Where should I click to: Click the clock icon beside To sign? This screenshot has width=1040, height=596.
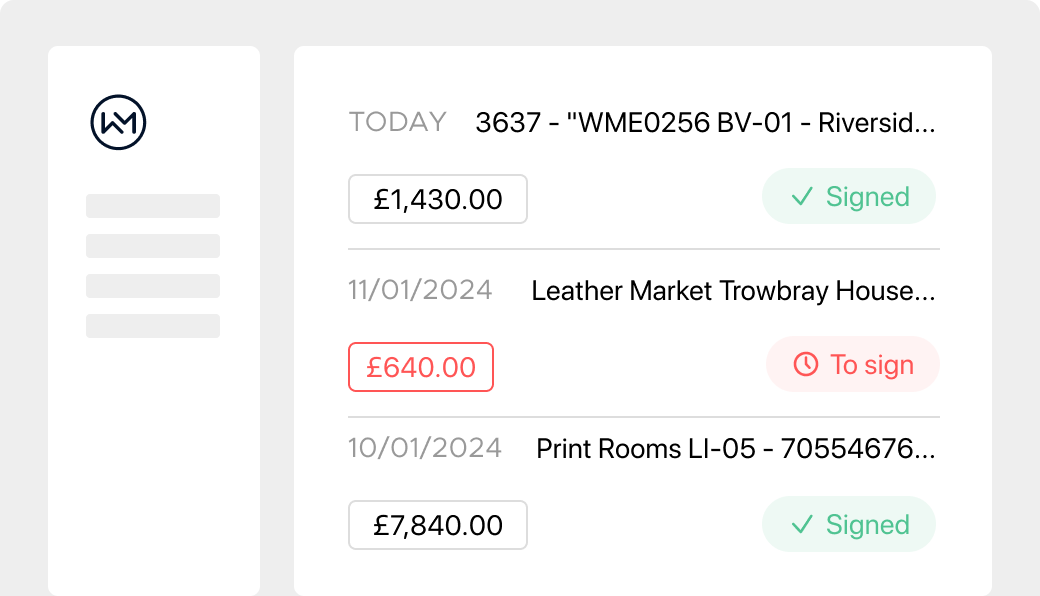[x=805, y=365]
